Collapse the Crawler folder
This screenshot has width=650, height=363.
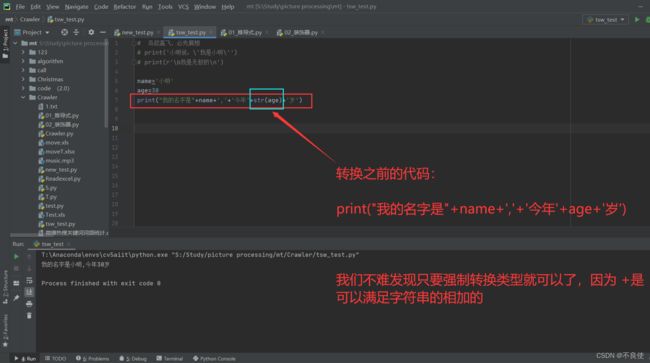coord(23,97)
